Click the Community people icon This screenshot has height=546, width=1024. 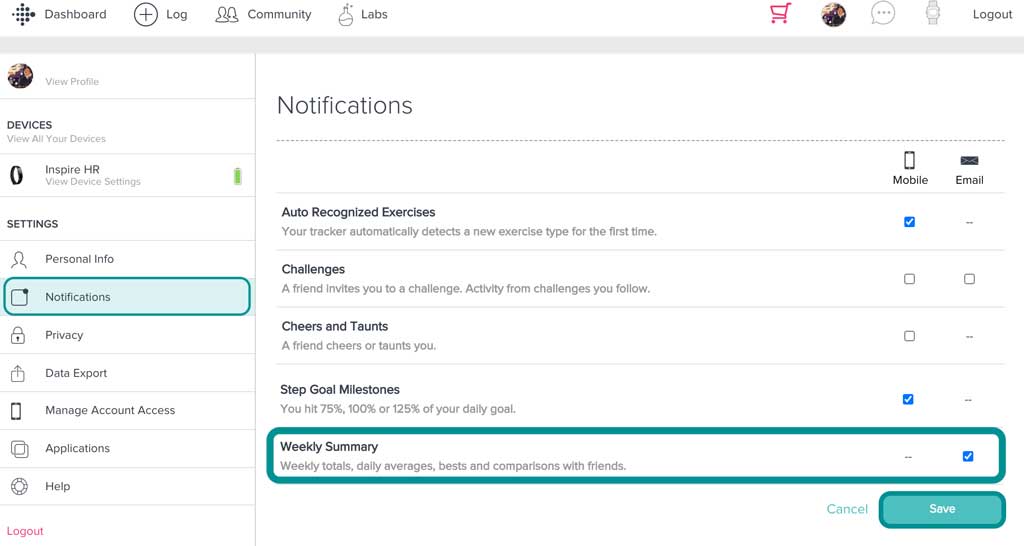(x=227, y=14)
